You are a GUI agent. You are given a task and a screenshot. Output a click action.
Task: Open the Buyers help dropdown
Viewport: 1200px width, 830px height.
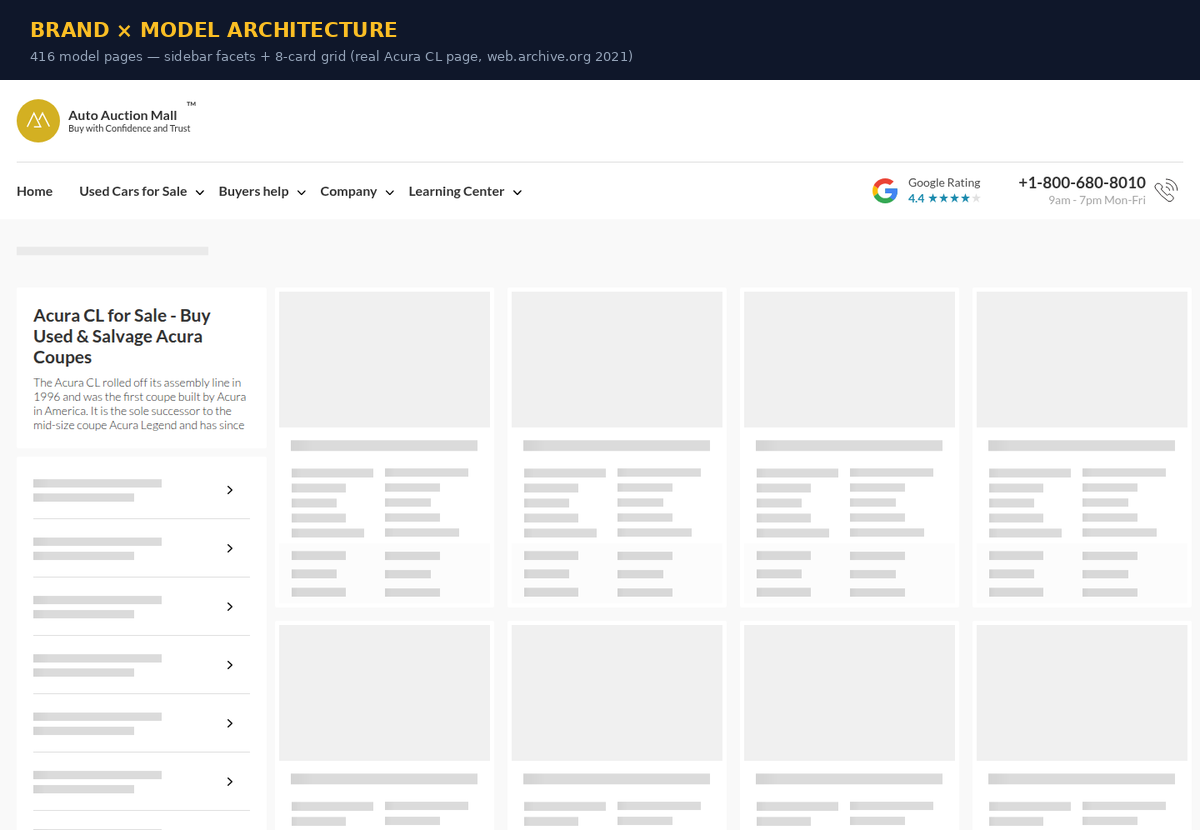tap(262, 191)
